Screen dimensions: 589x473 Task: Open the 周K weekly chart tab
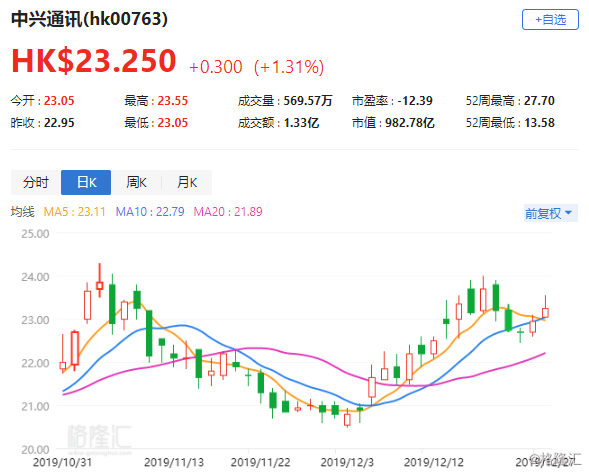point(136,182)
